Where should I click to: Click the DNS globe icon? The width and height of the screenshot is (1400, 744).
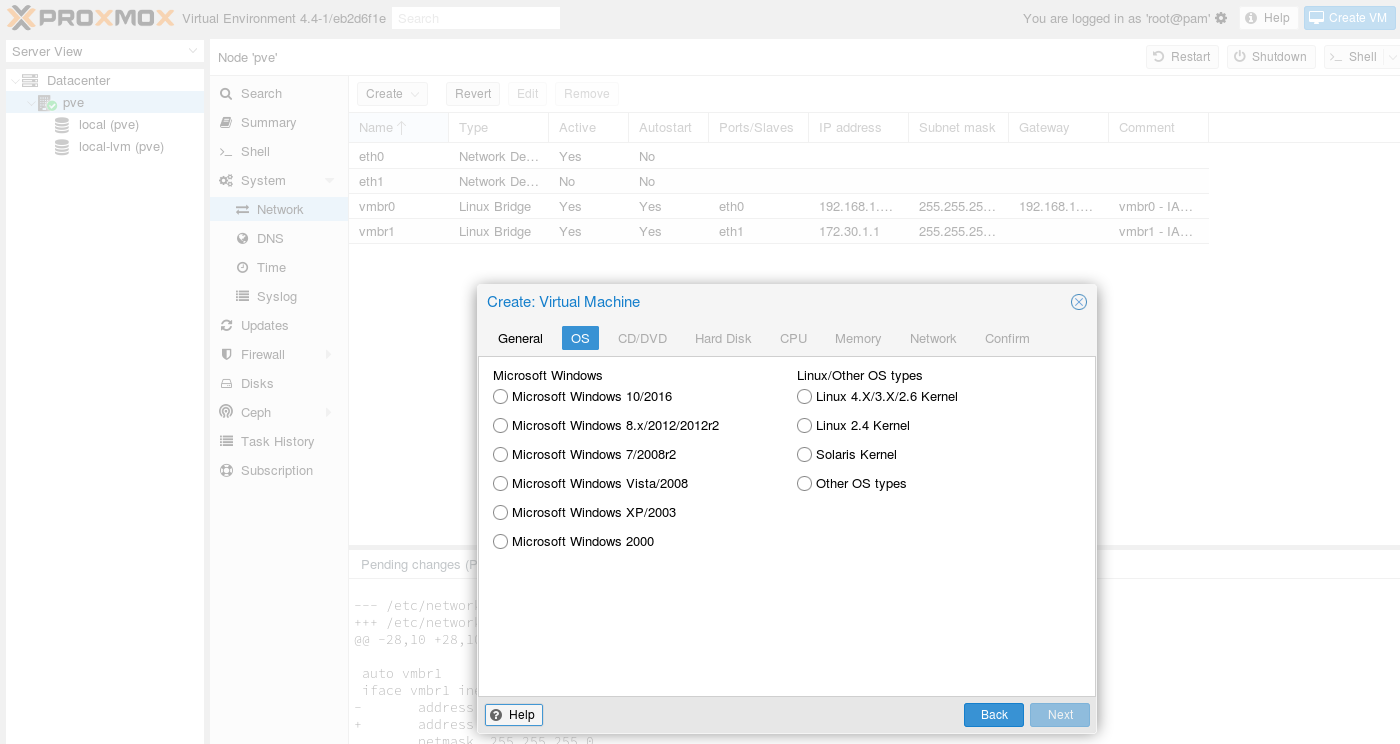pos(242,239)
